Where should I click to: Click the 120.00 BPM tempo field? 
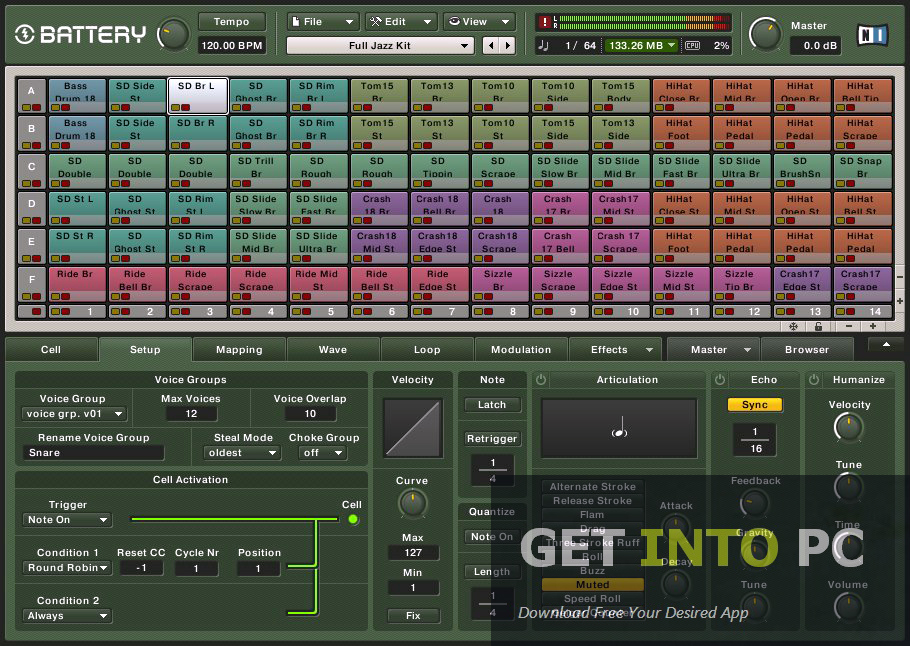tap(232, 45)
